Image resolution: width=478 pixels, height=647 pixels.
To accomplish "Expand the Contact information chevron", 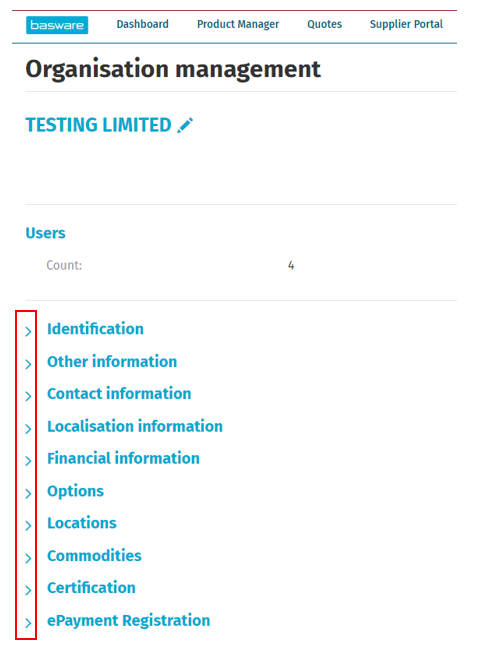I will (x=28, y=396).
